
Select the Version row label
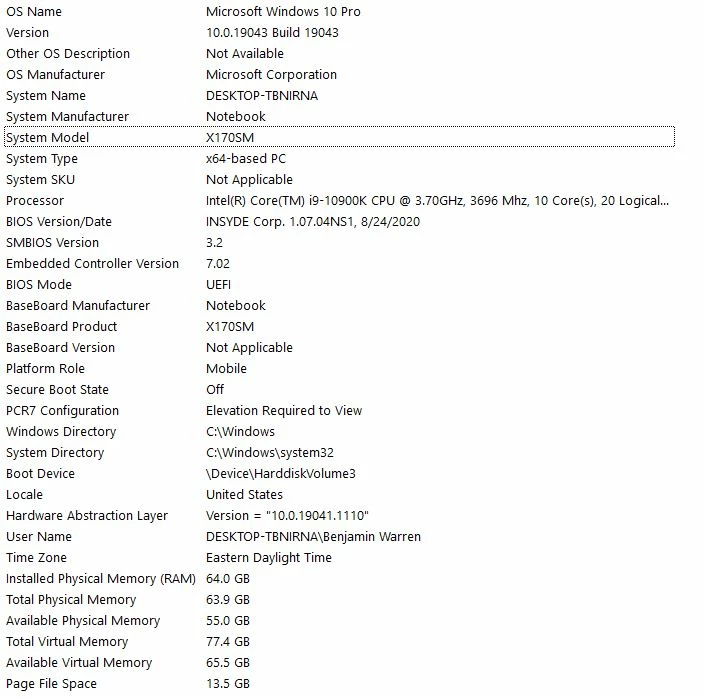(27, 33)
